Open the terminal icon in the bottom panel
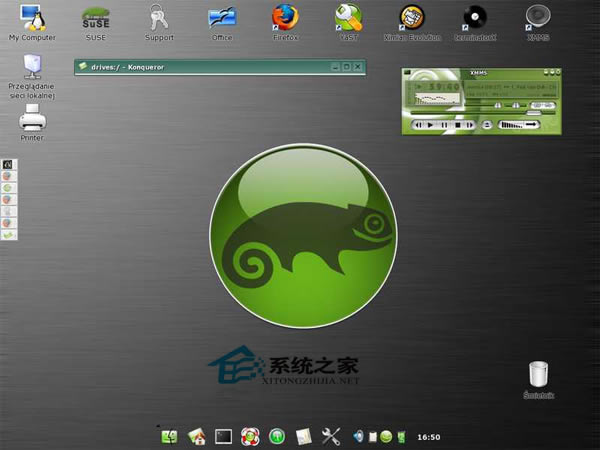The image size is (600, 450). pyautogui.click(x=224, y=436)
